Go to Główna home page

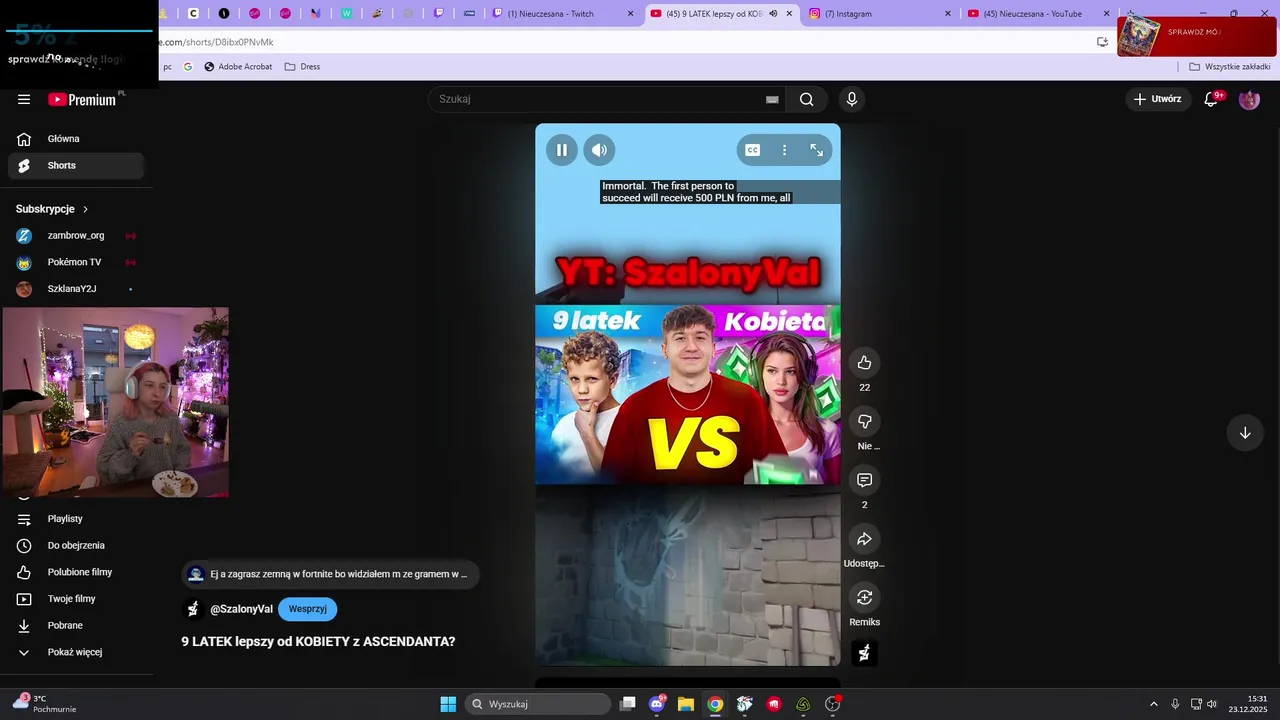click(x=76, y=139)
